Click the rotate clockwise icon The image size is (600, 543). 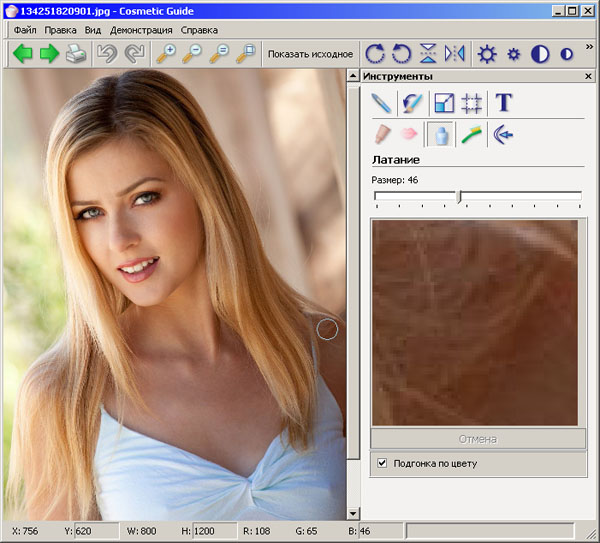375,54
